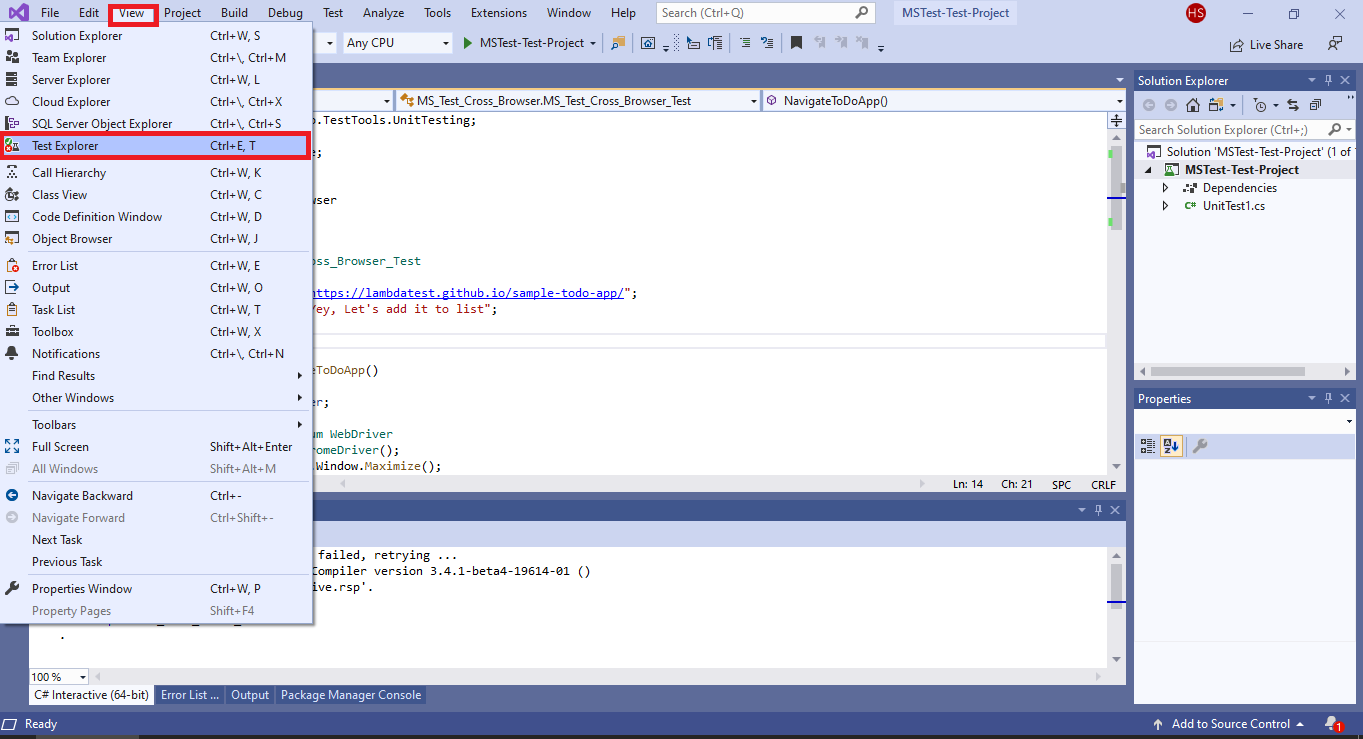This screenshot has height=739, width=1363.
Task: Select Error List menu entry
Action: tap(157, 266)
